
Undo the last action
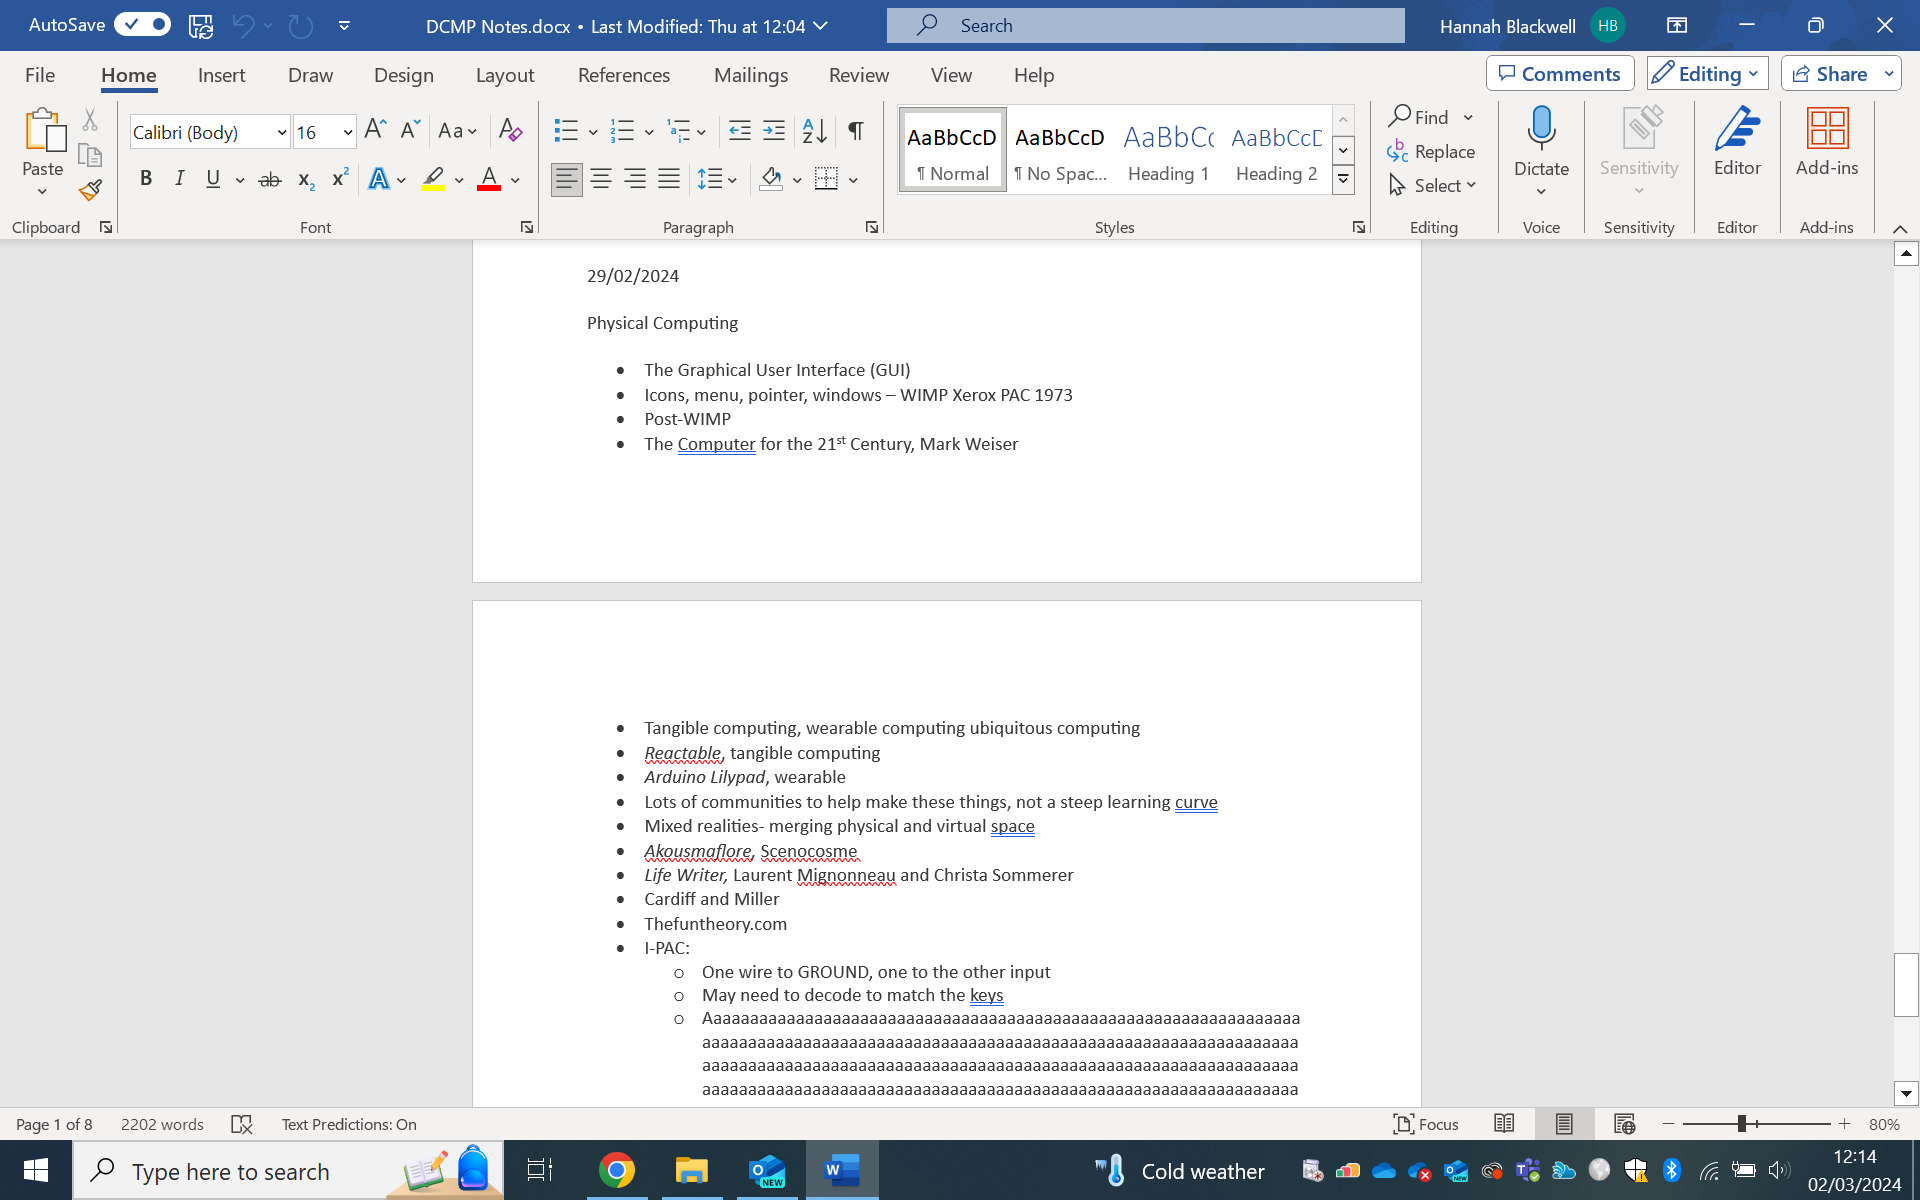pos(243,26)
